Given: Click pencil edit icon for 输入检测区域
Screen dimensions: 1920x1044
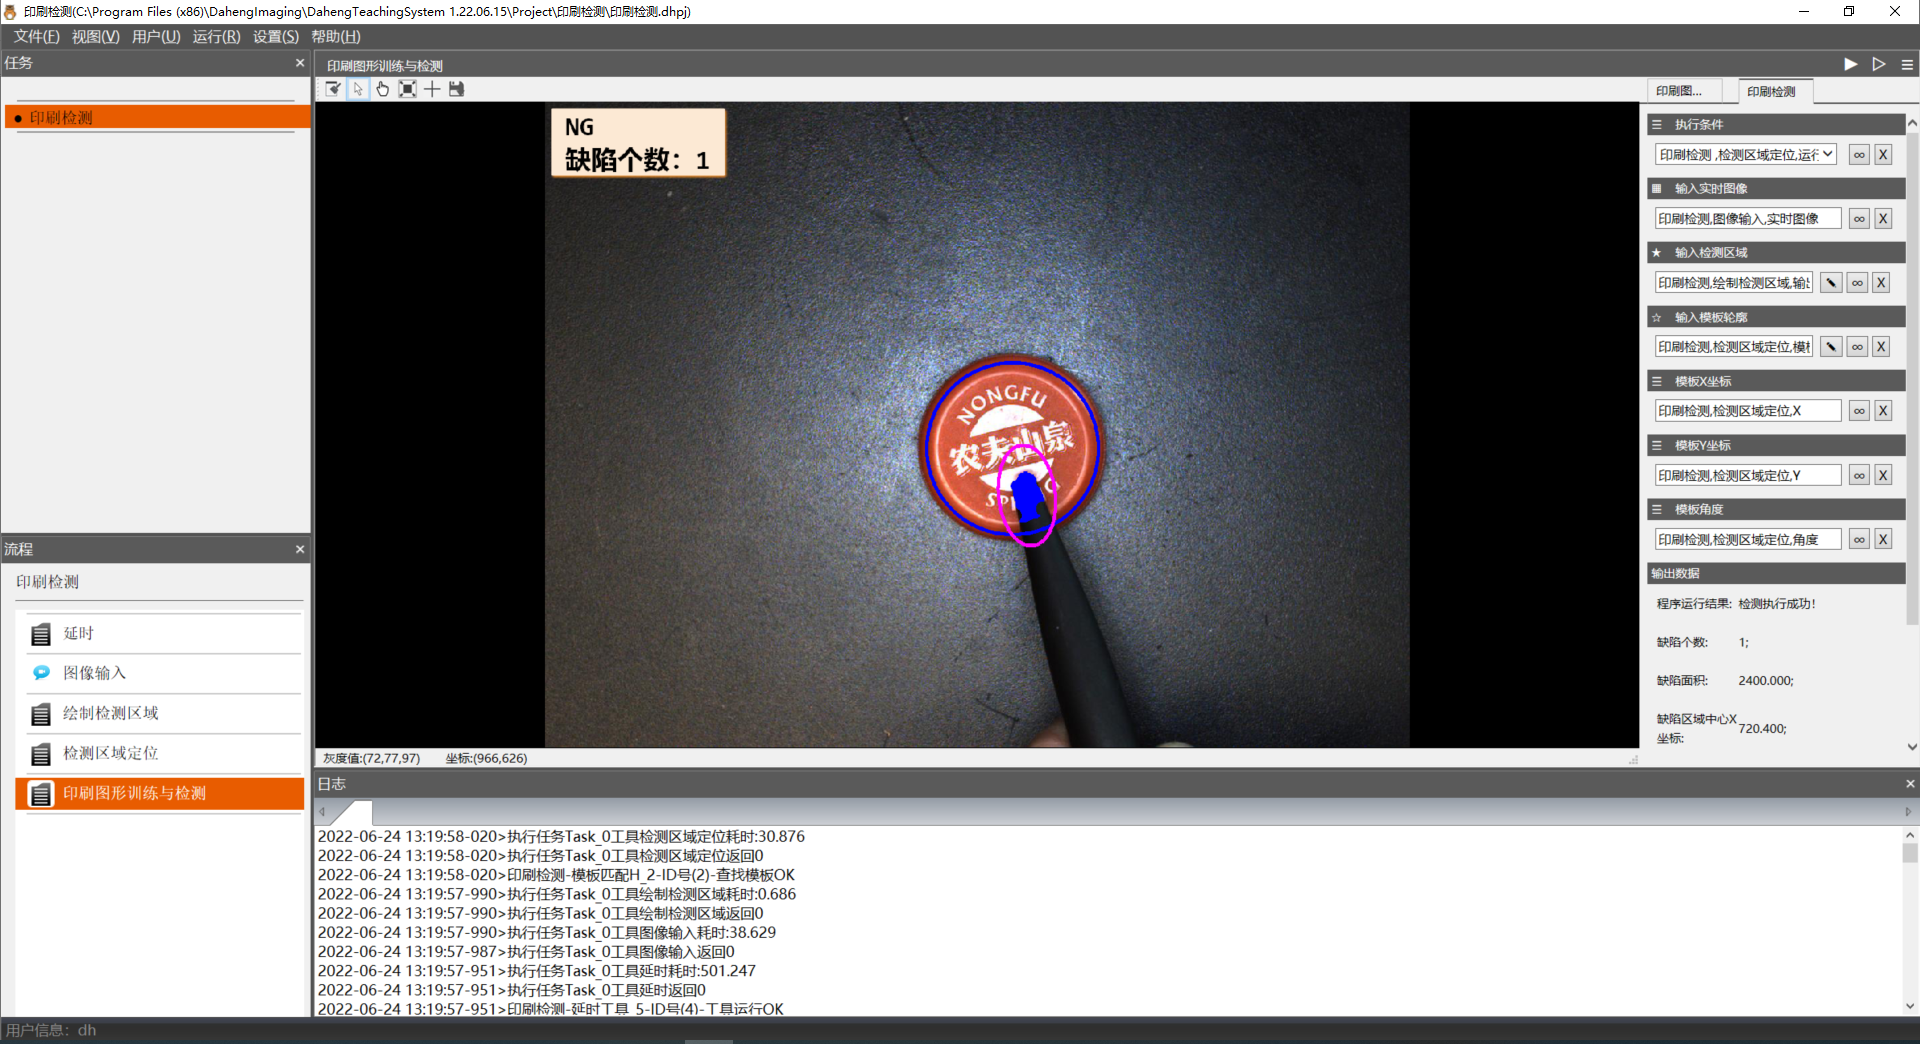Looking at the screenshot, I should click(1831, 283).
